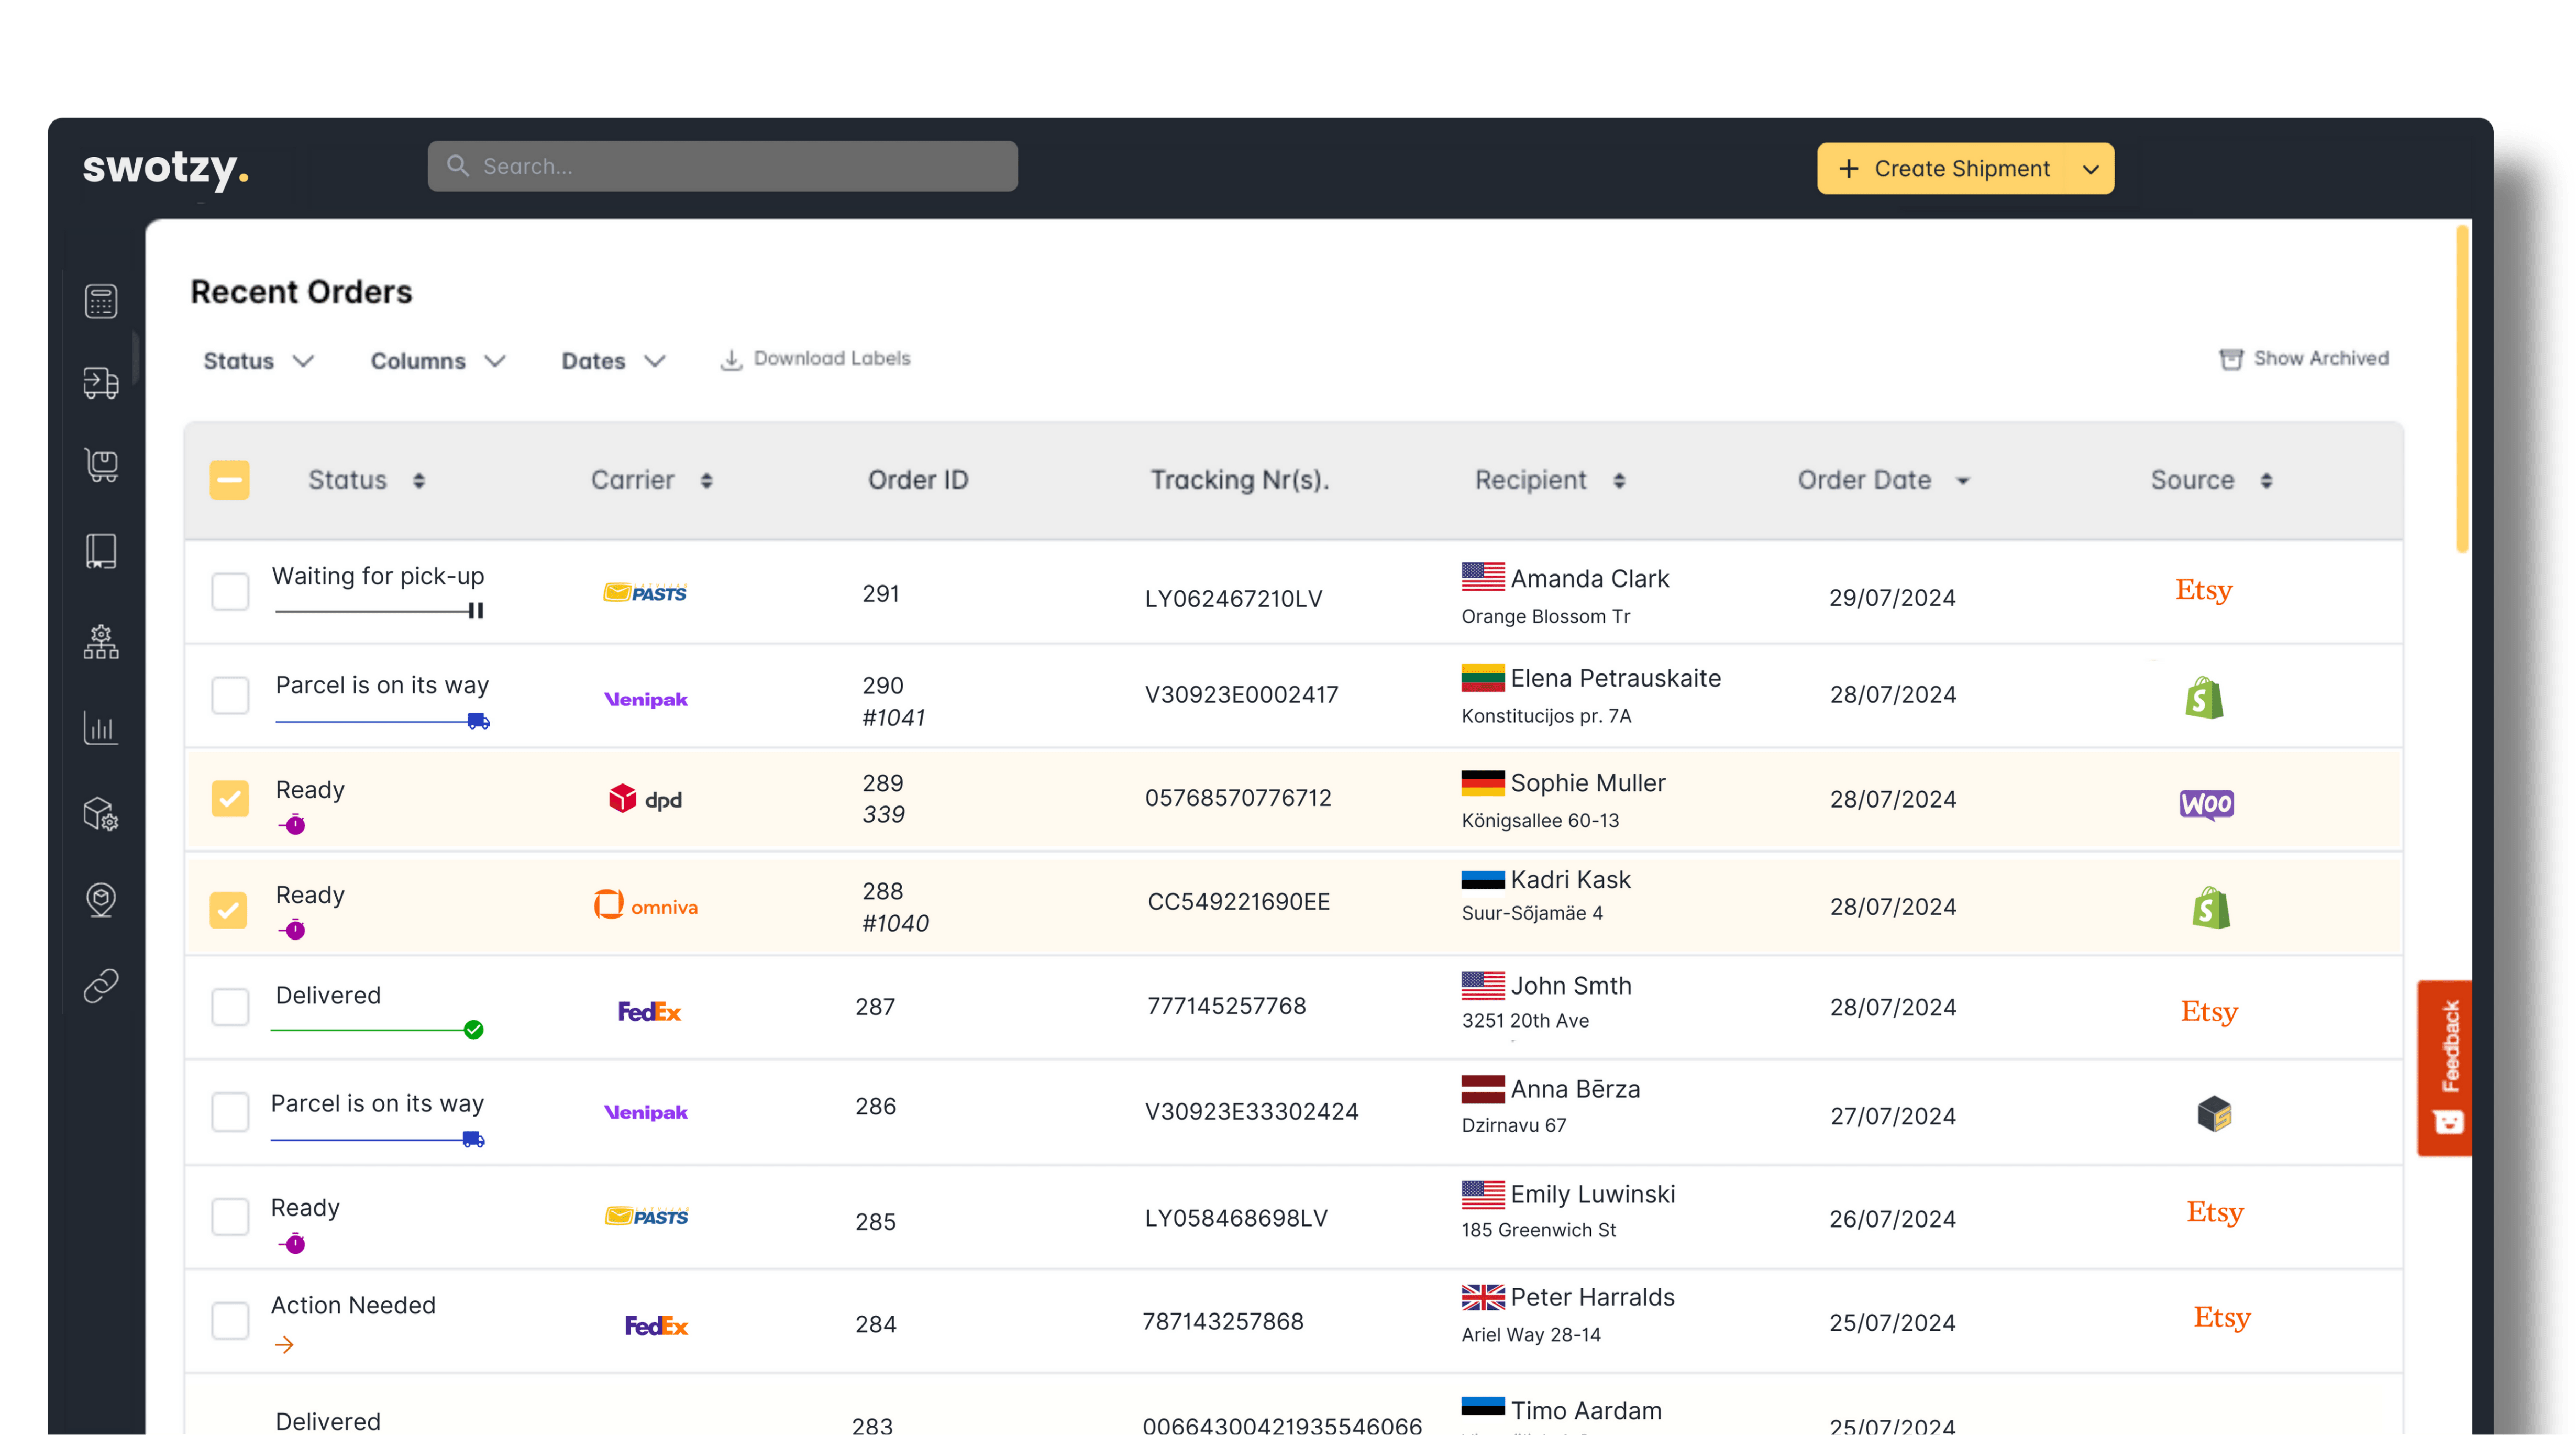This screenshot has height=1436, width=2576.
Task: Open the address book sidebar icon
Action: pos(100,551)
